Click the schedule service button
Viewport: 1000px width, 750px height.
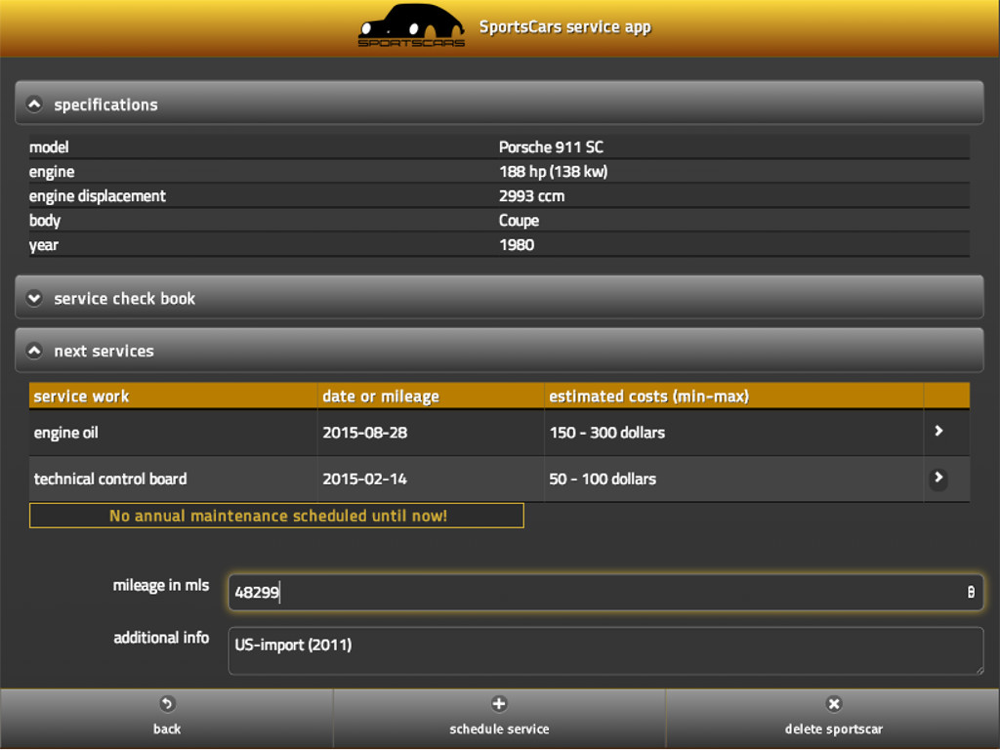499,718
